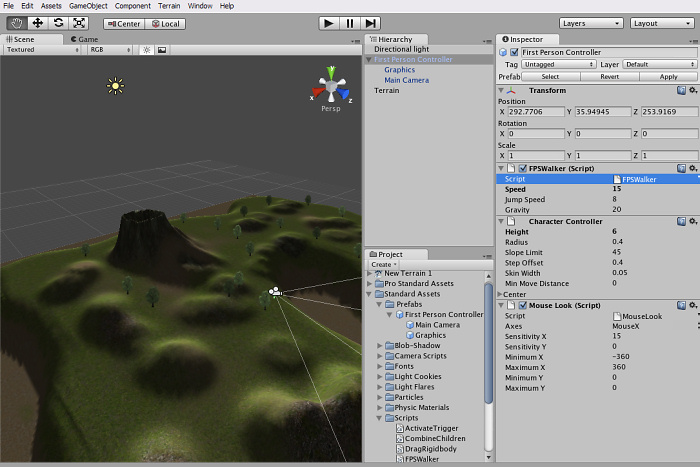Click the prefab Revert button
This screenshot has width=700, height=467.
coord(609,77)
